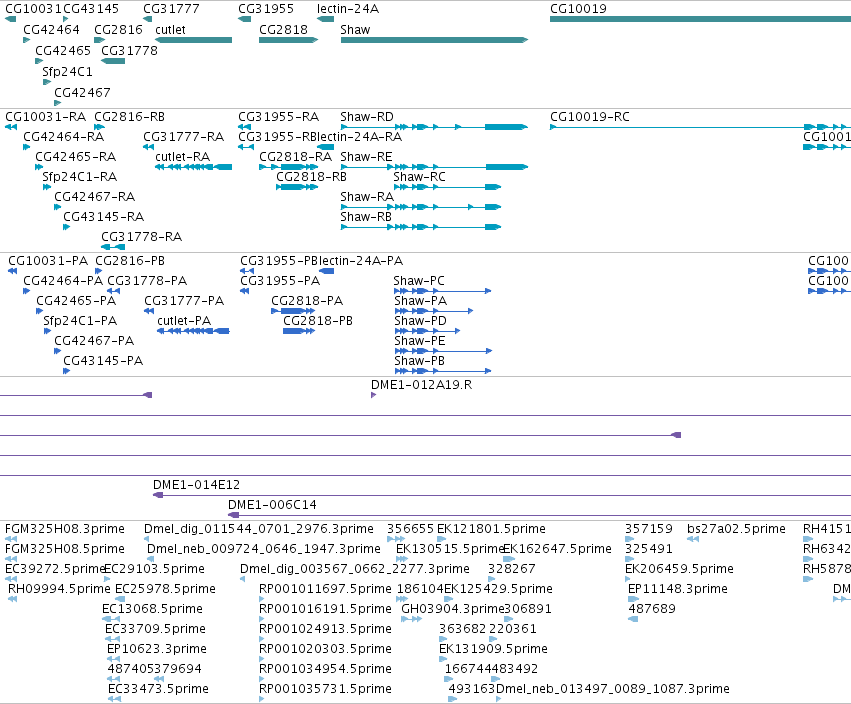
Task: Open the CG31955 gene label
Action: tap(266, 9)
